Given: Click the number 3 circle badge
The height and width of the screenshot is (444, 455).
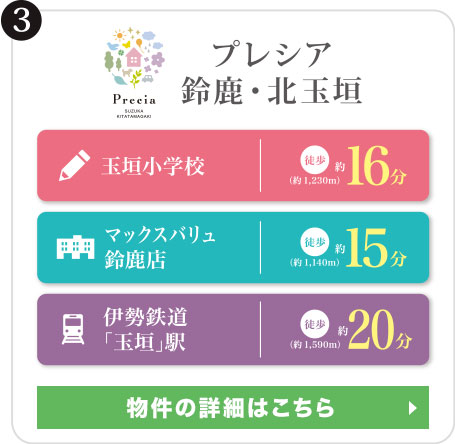Looking at the screenshot, I should (x=21, y=20).
